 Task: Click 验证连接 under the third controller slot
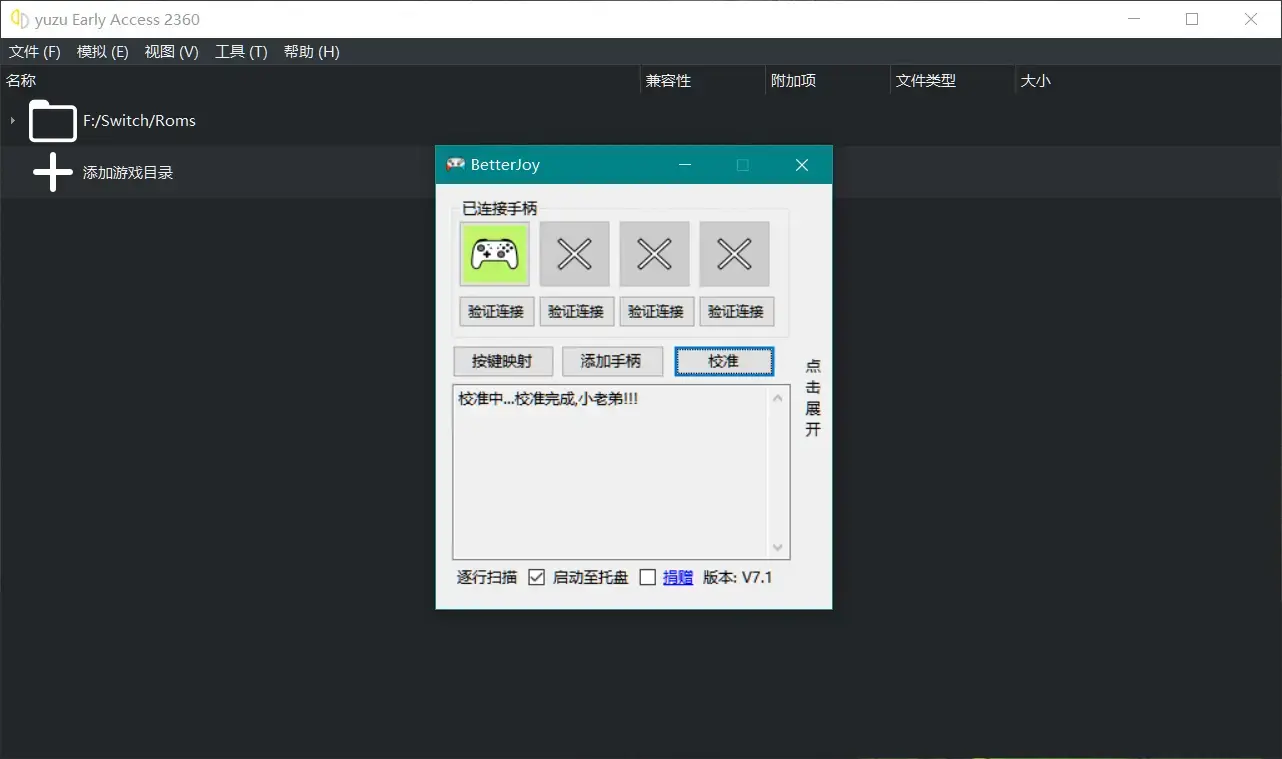click(x=656, y=312)
